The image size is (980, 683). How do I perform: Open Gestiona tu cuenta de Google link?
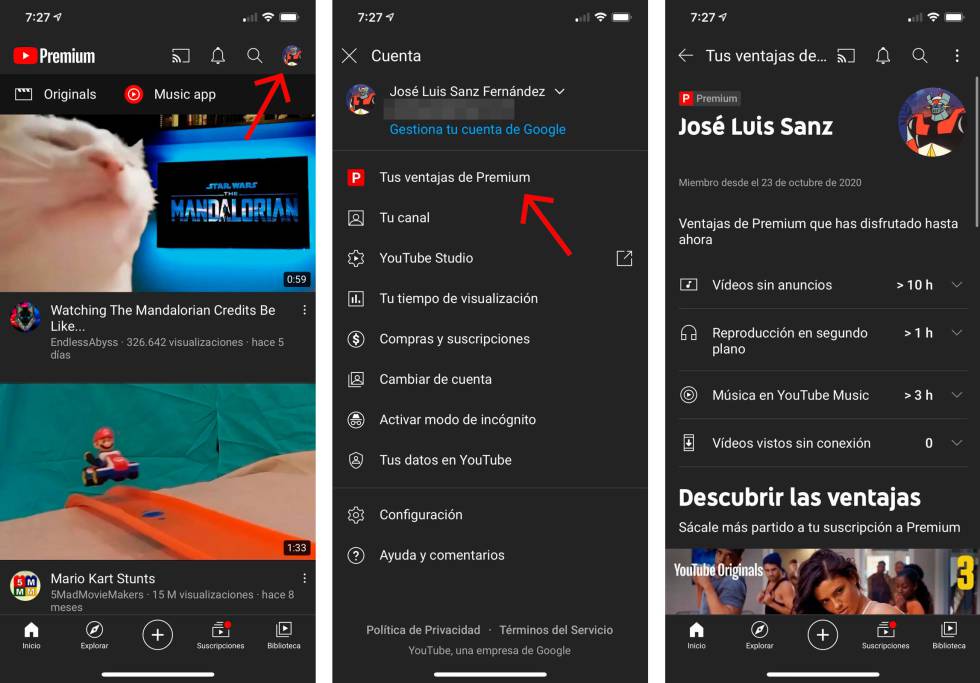(478, 129)
